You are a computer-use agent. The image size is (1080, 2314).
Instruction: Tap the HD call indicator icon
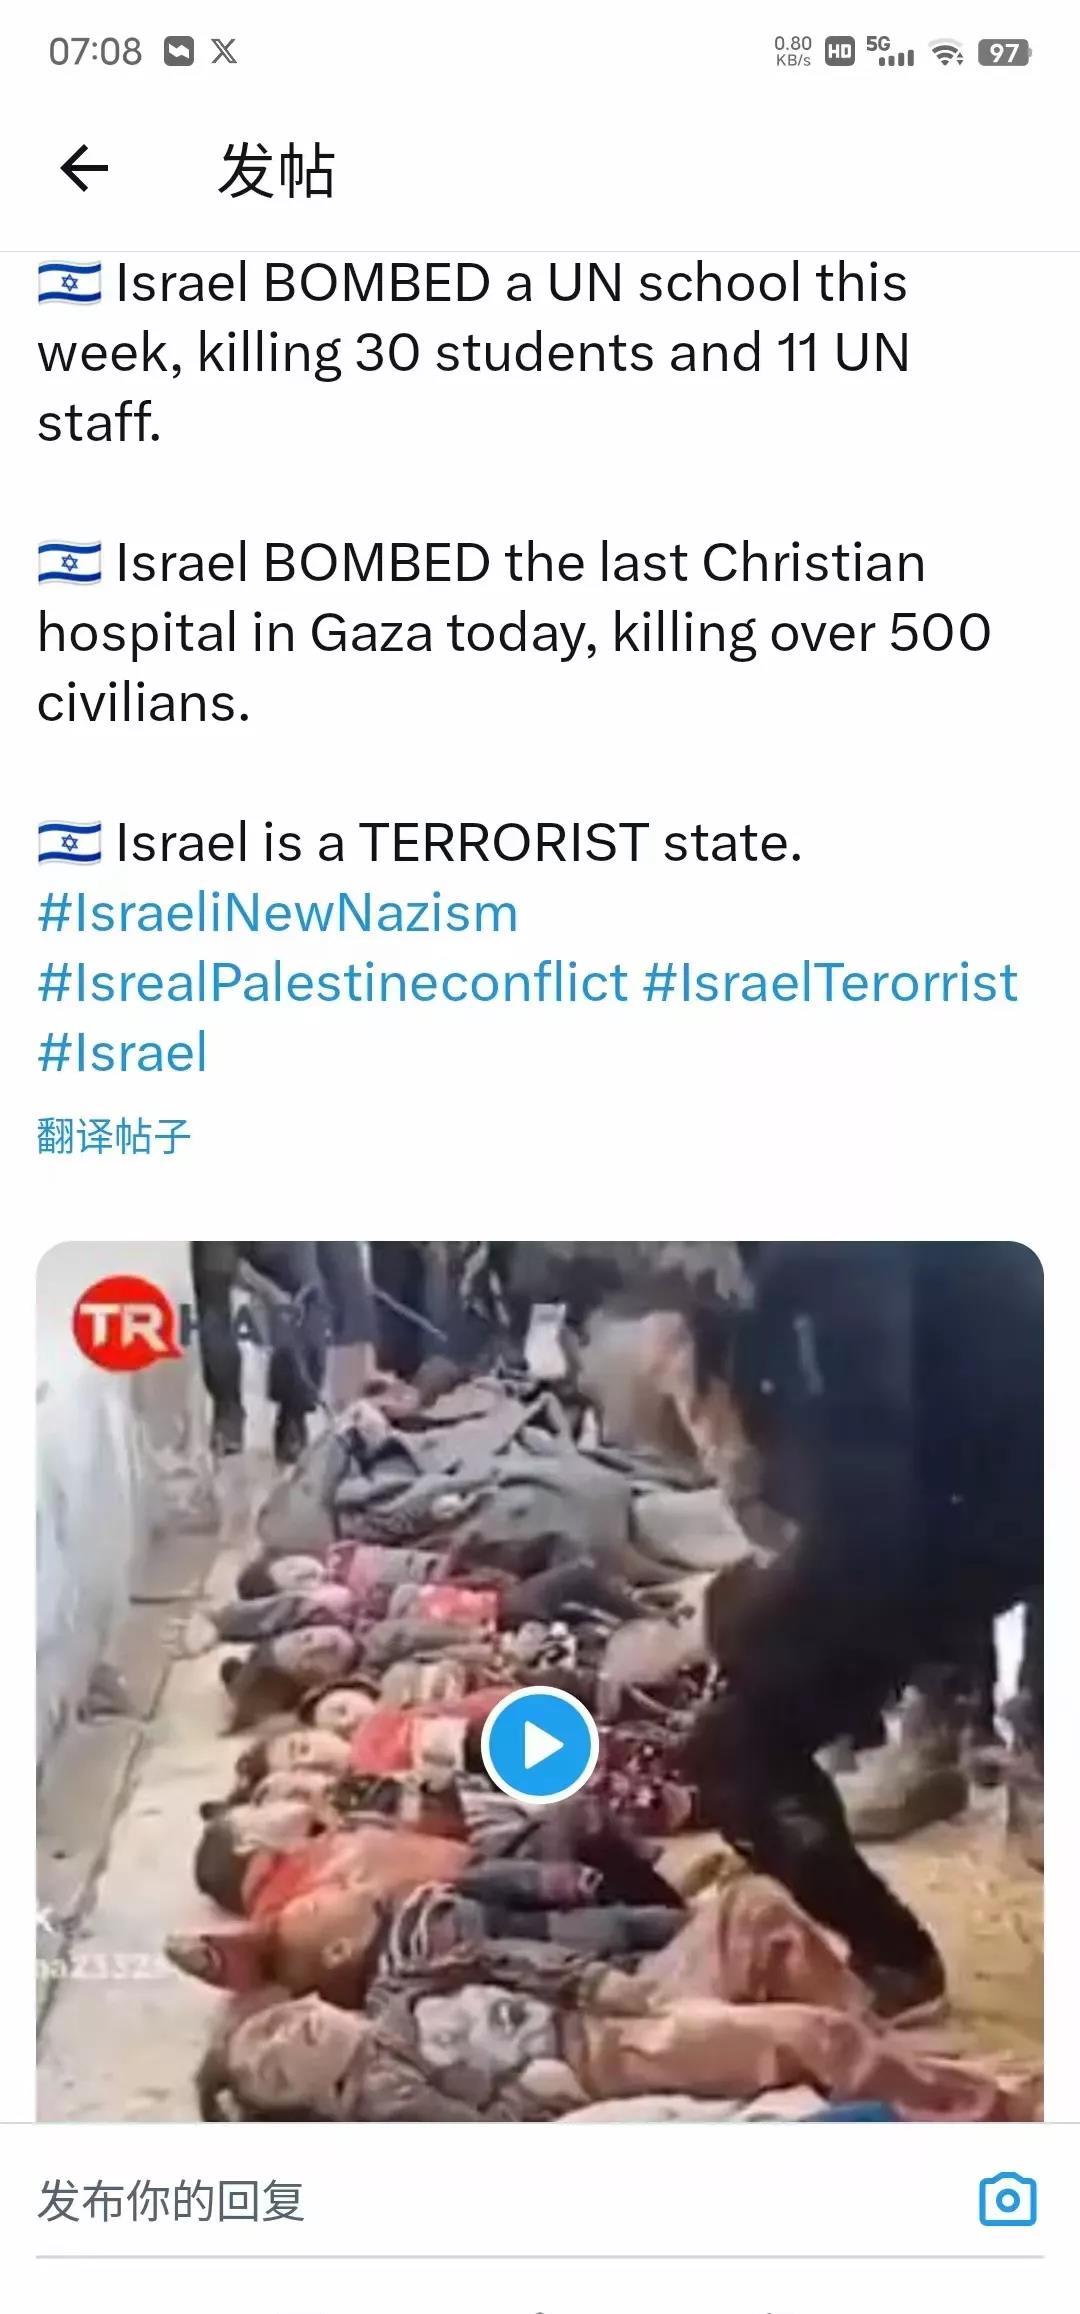coord(840,52)
